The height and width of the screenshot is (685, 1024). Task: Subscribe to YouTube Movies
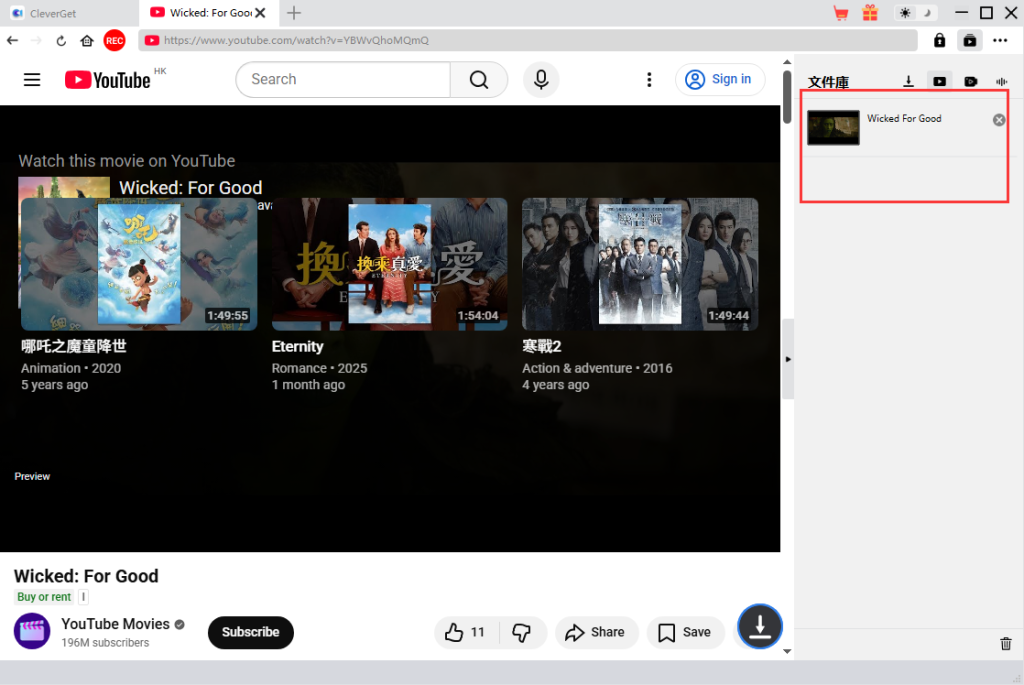tap(251, 632)
